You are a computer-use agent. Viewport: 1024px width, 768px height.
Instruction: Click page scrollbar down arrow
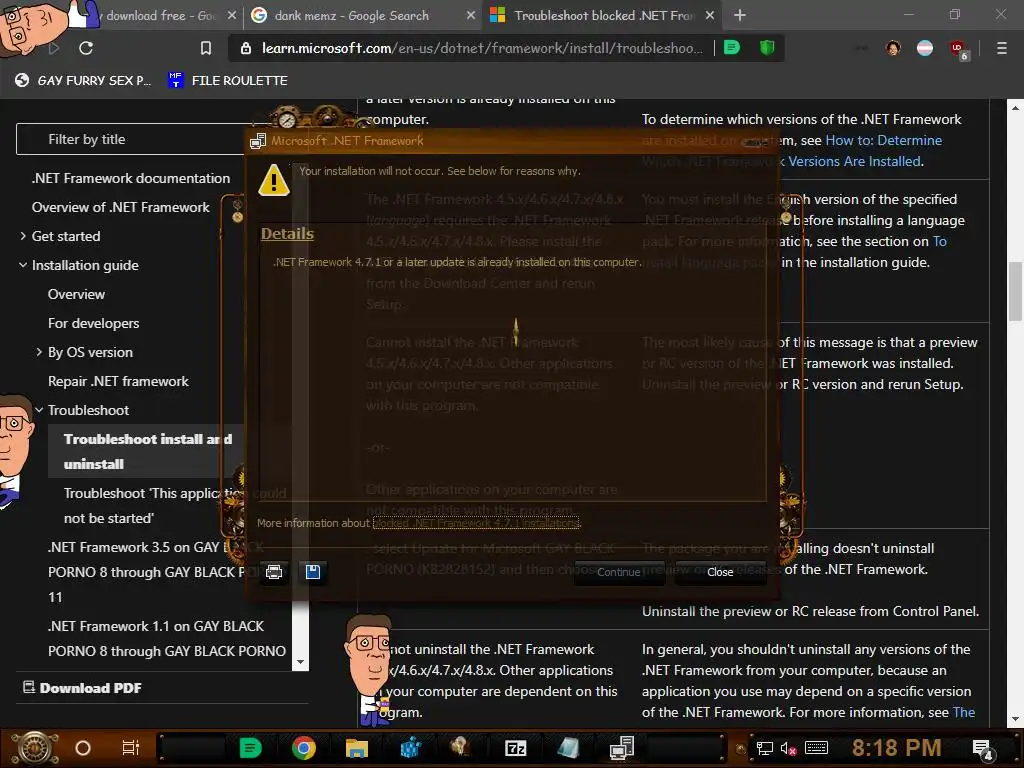point(1016,719)
